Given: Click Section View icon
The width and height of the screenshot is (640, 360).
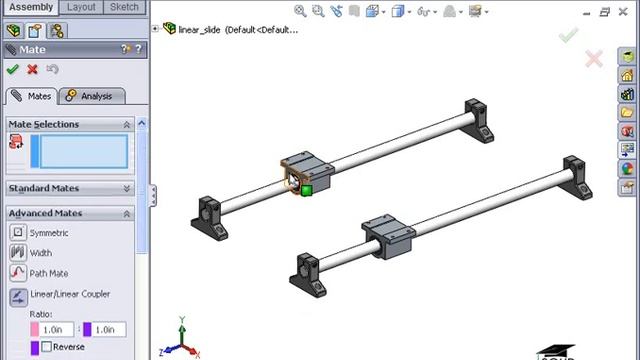Looking at the screenshot, I should pos(354,11).
